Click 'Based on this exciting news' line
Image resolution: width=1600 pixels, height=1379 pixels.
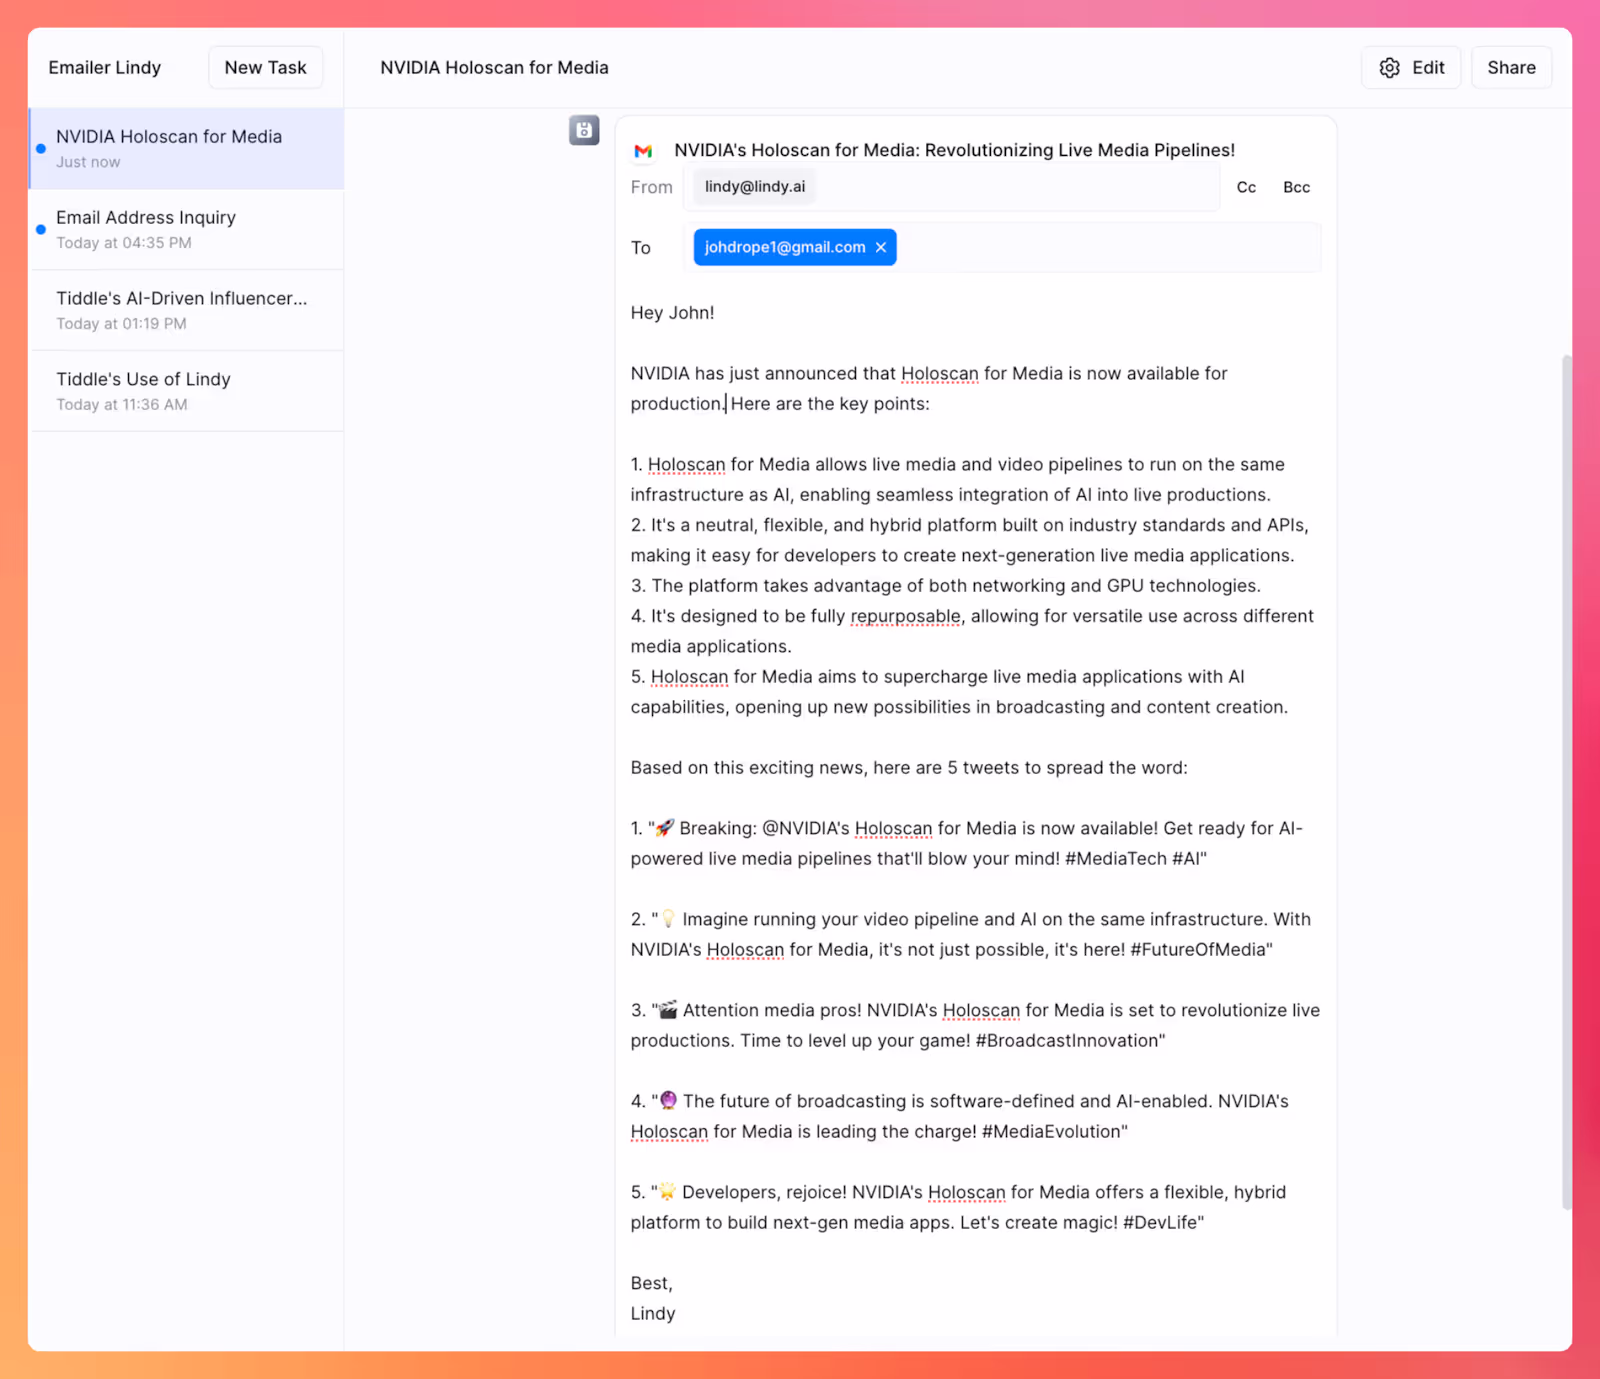point(909,768)
